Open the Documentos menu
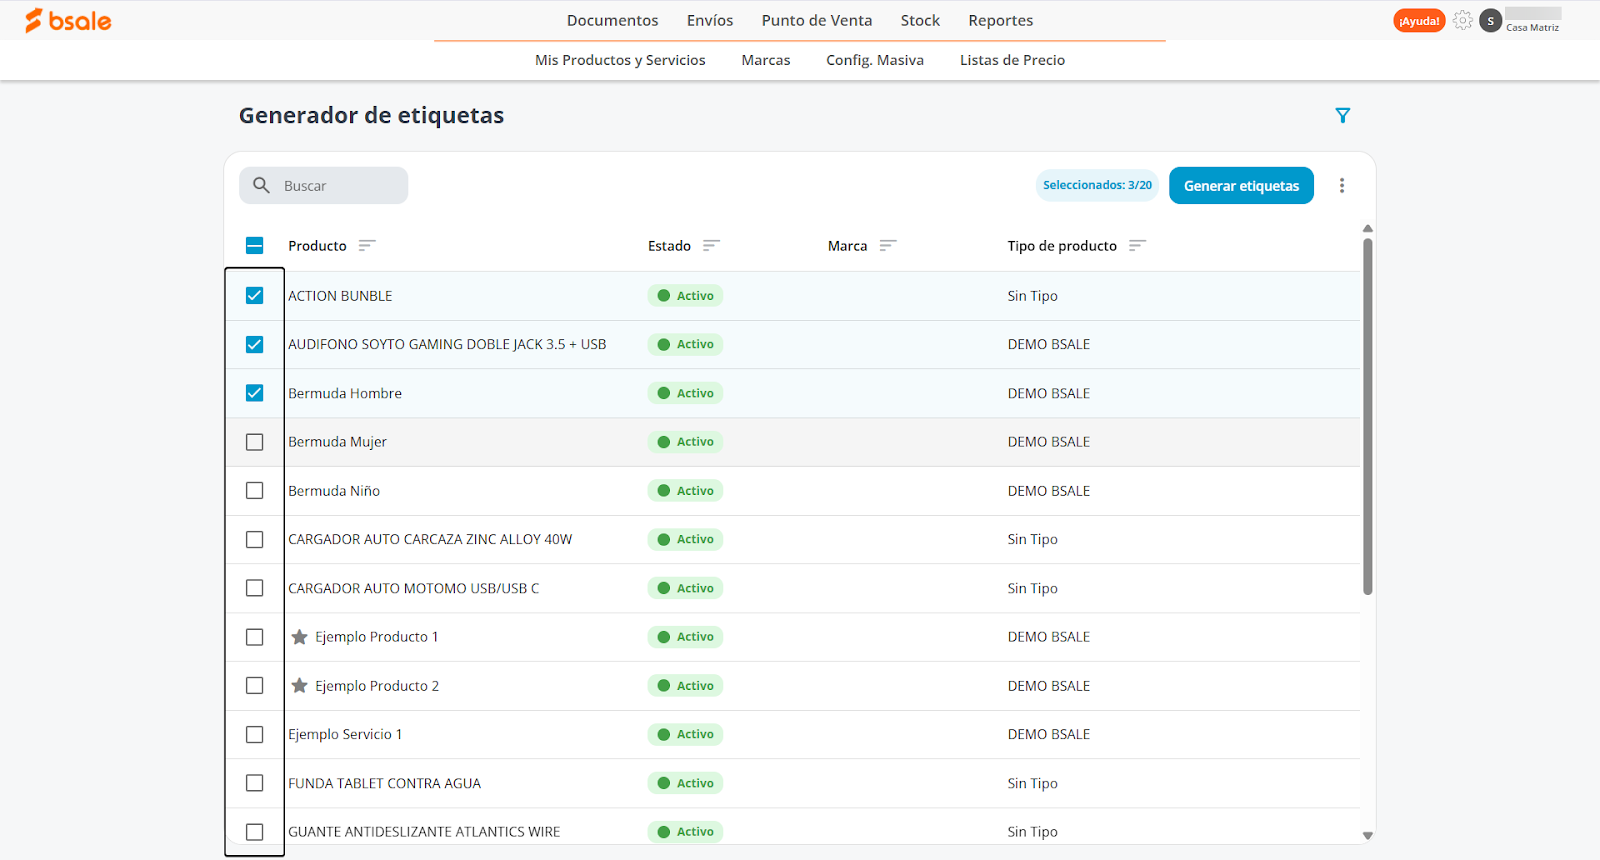1600x860 pixels. tap(612, 20)
